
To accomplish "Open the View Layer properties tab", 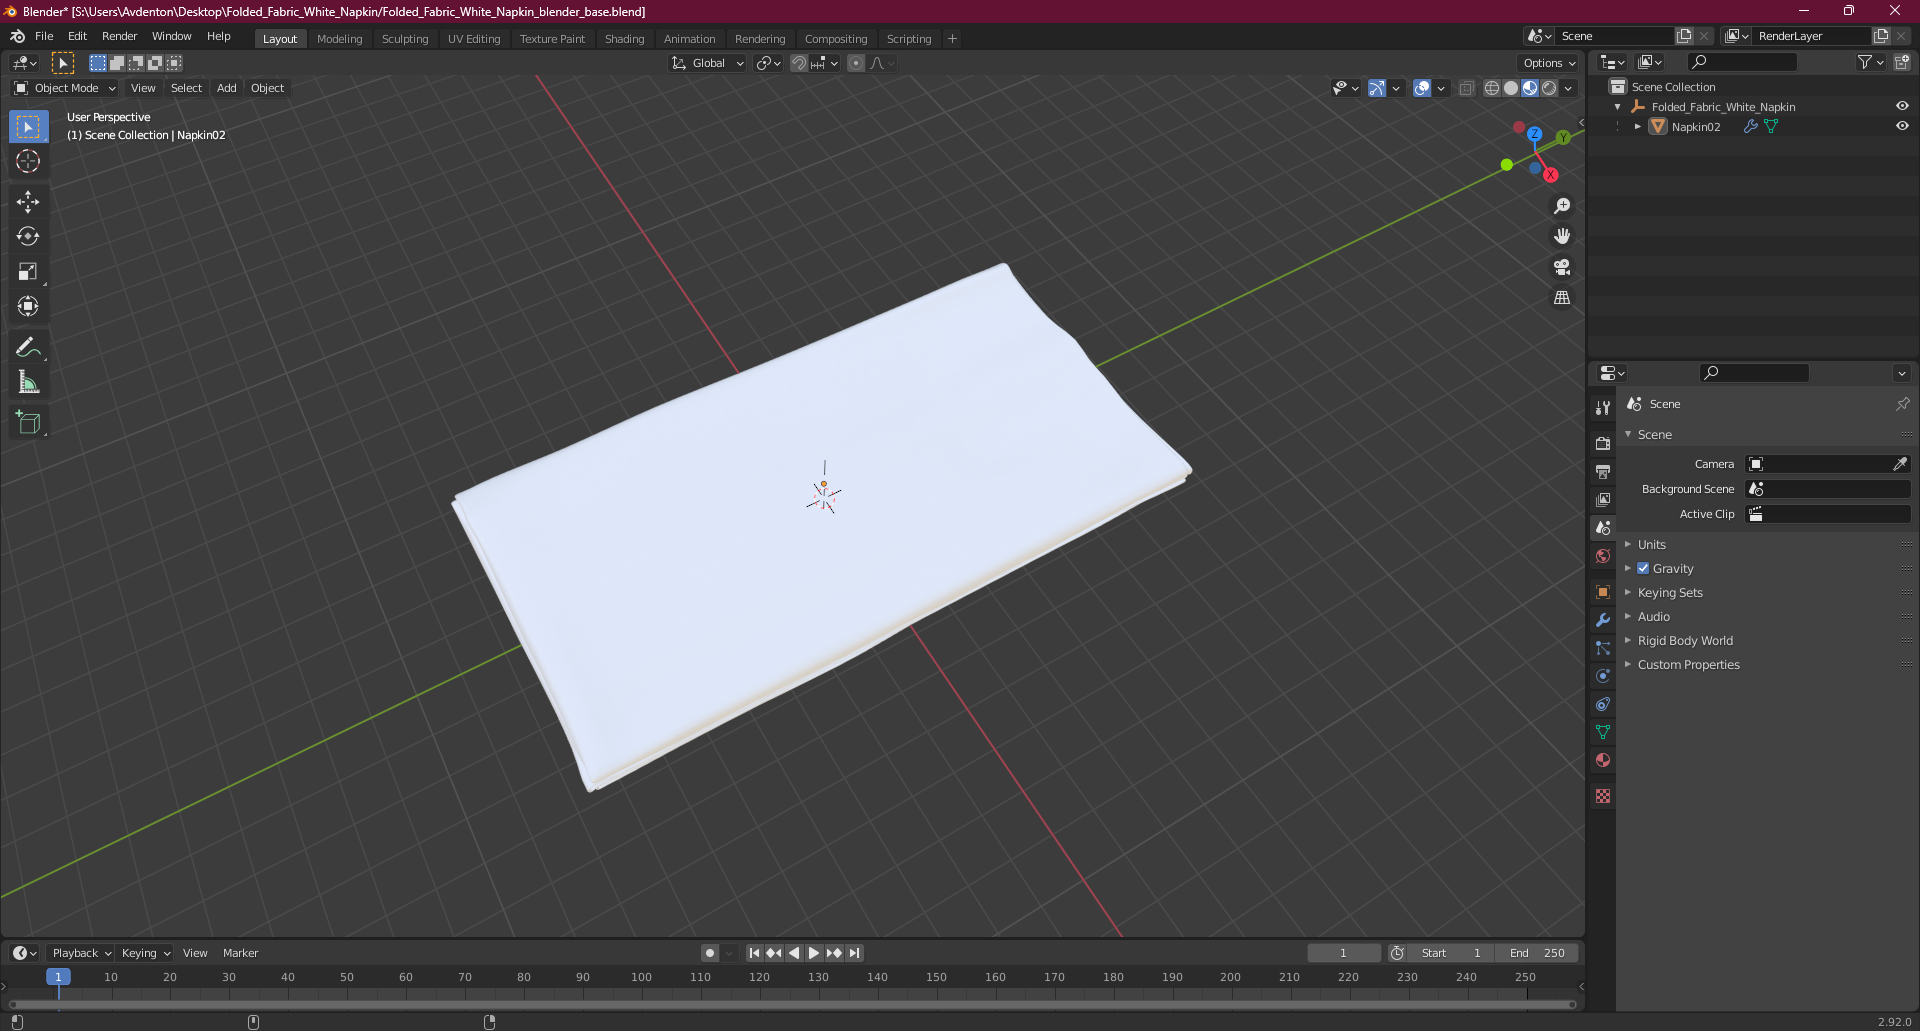I will pos(1603,499).
